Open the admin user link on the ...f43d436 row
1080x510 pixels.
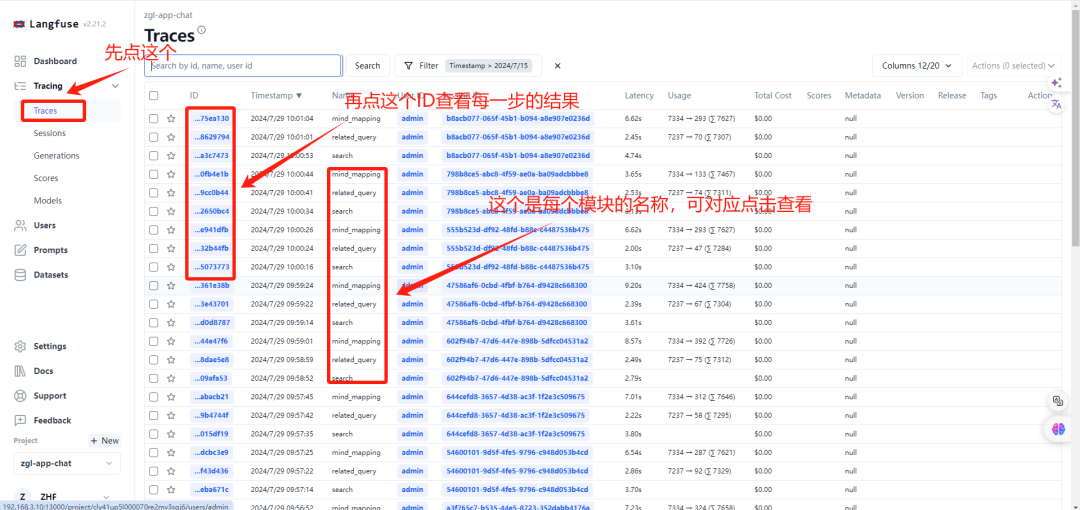[413, 471]
